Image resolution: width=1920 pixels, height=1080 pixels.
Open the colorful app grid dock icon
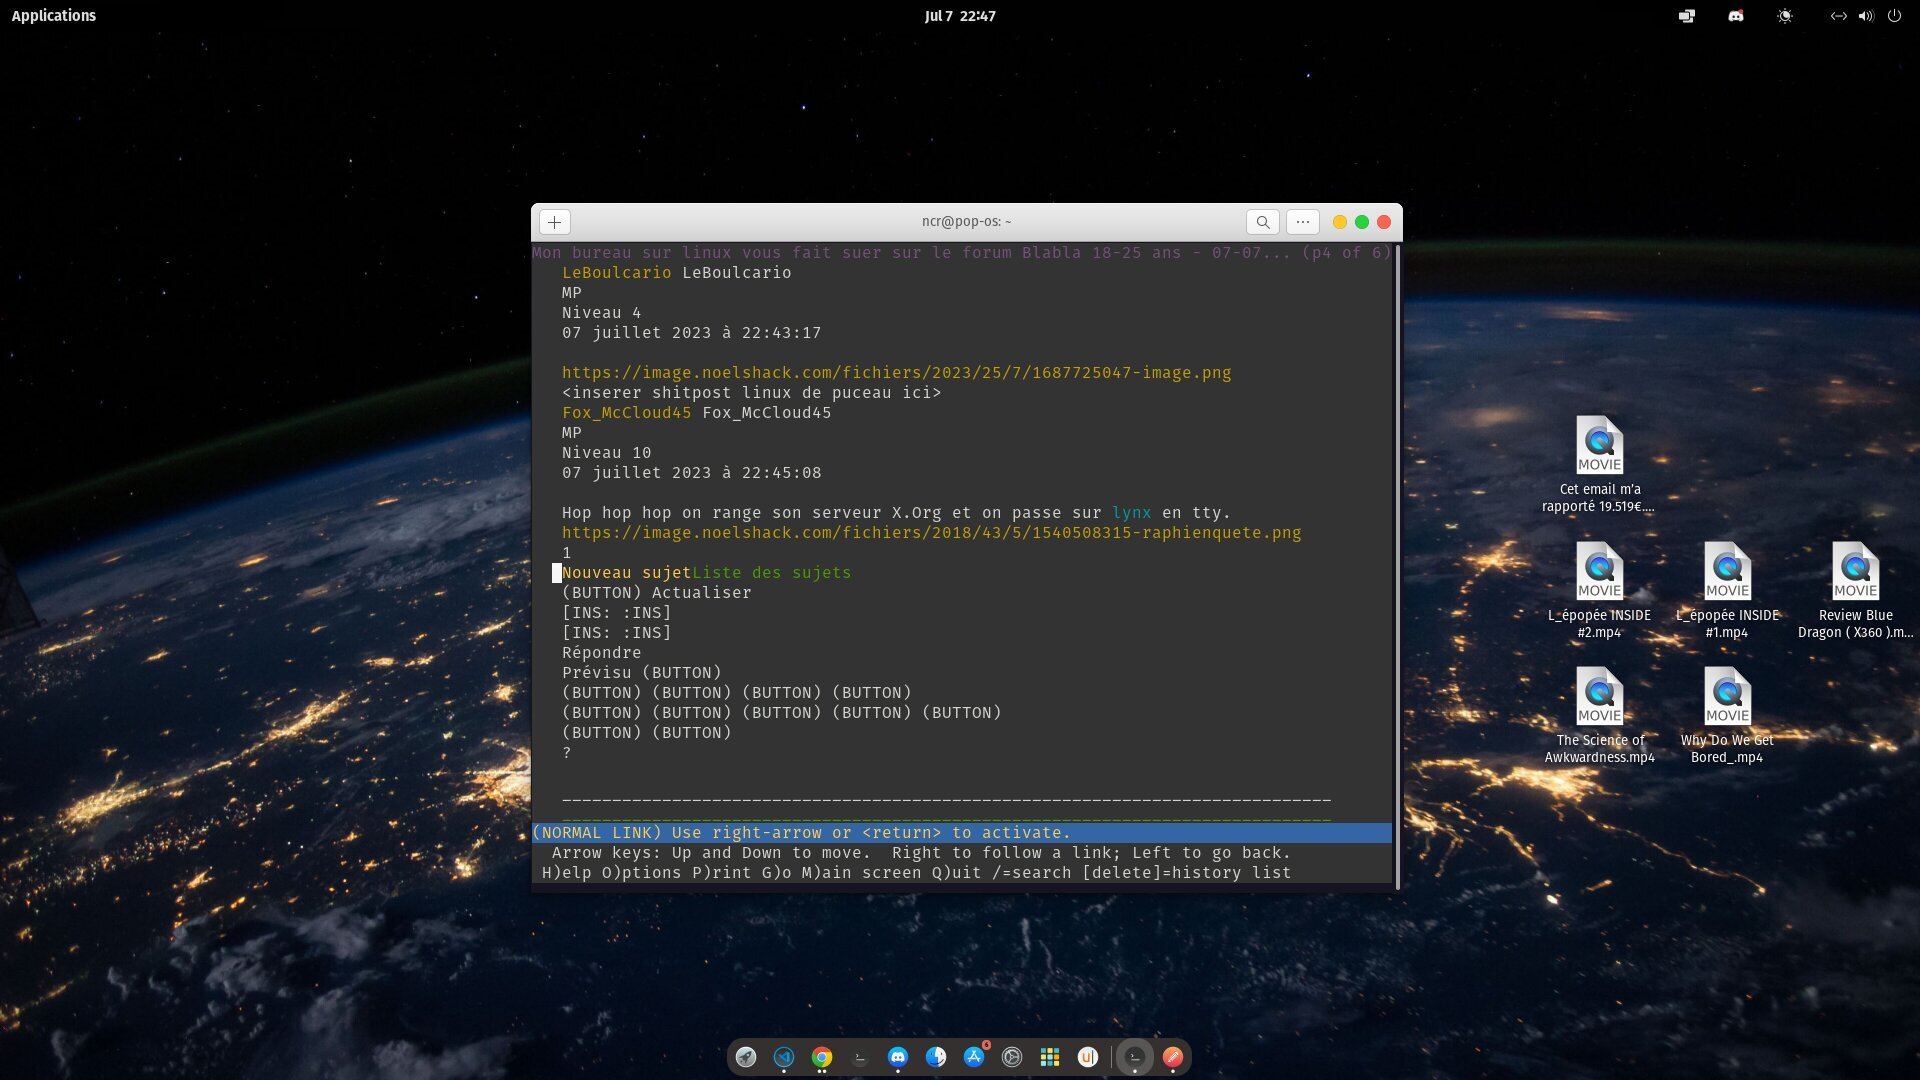pyautogui.click(x=1050, y=1057)
